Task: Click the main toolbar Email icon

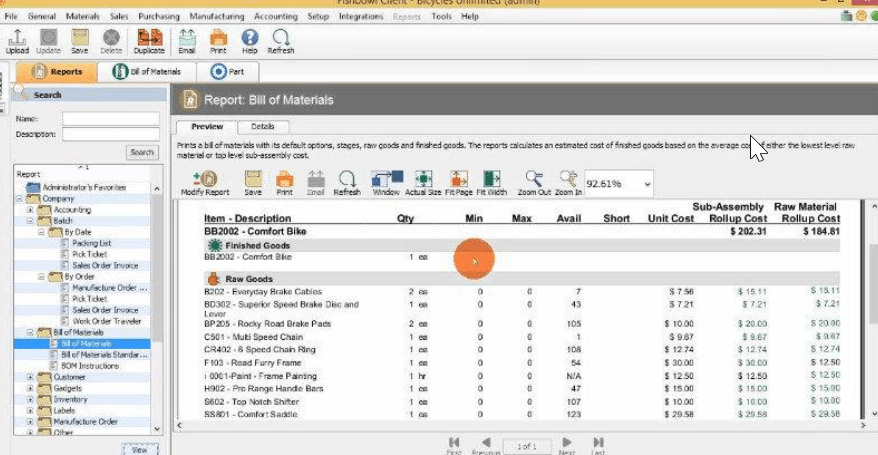Action: click(x=186, y=42)
